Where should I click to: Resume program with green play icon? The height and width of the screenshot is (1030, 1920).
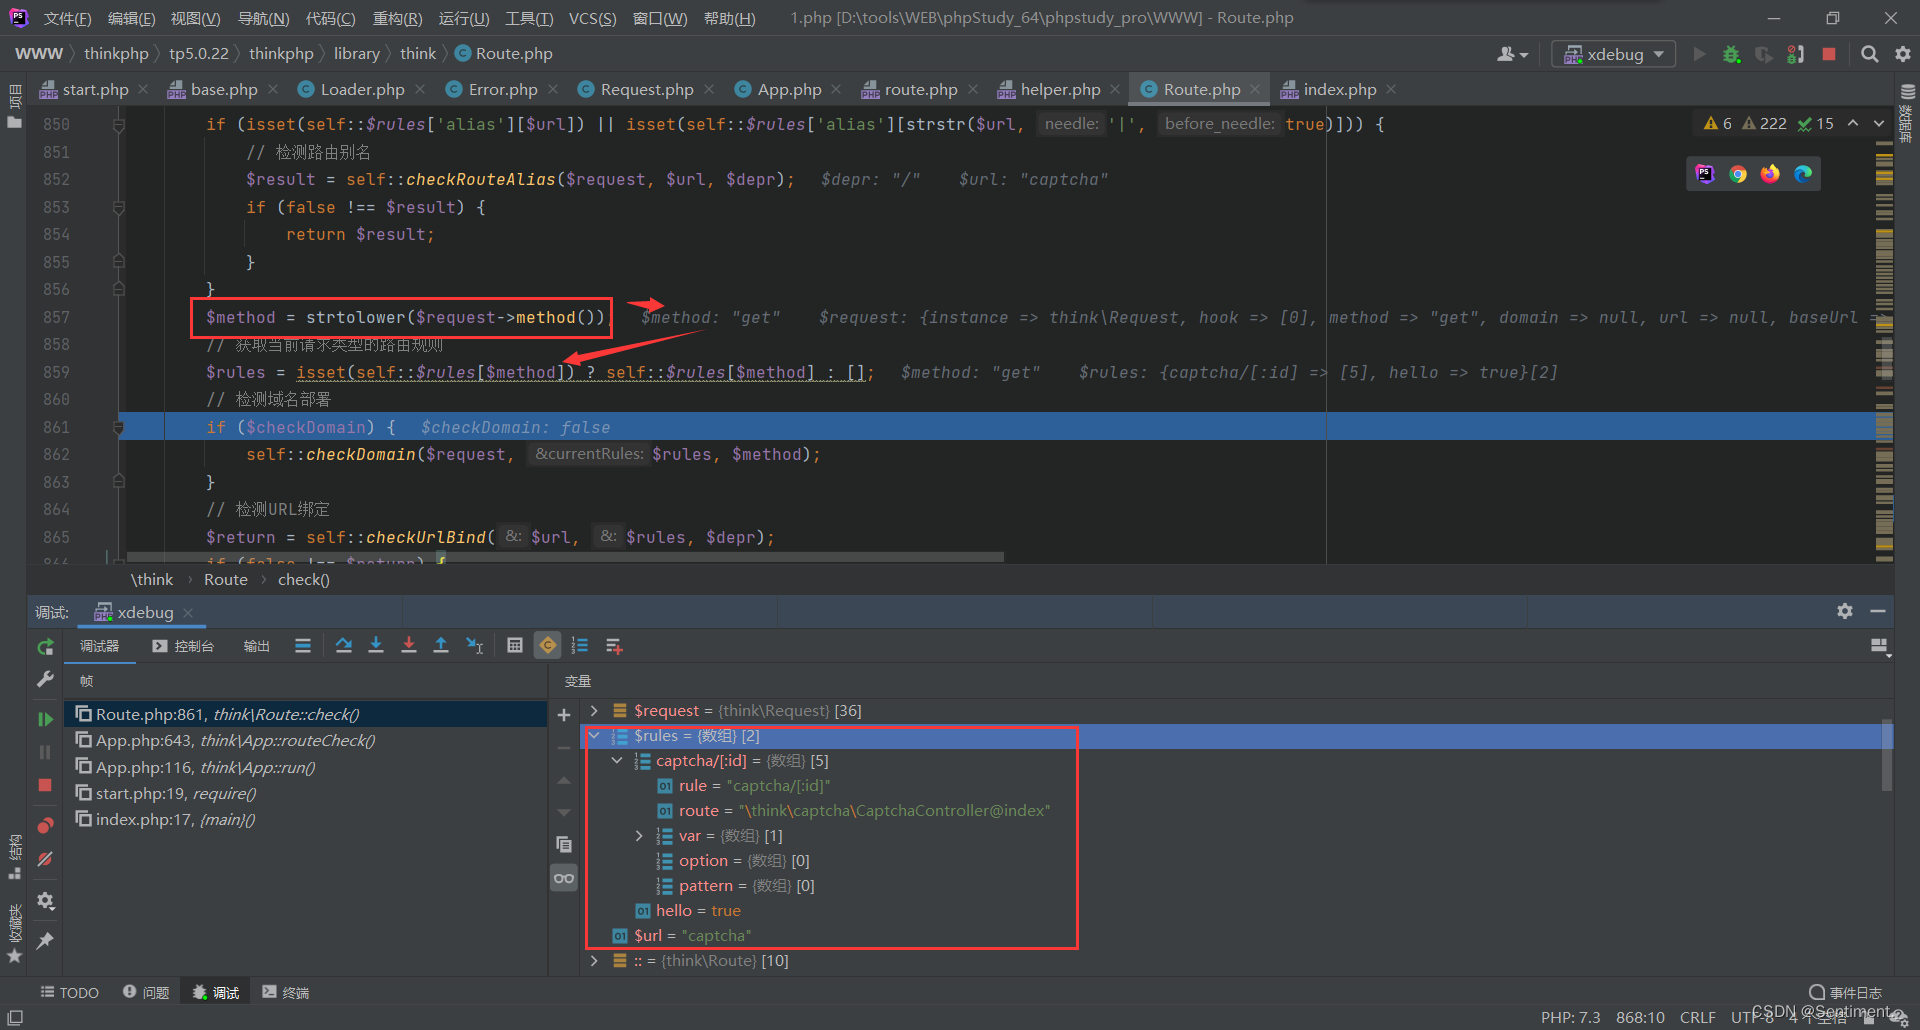pos(45,719)
